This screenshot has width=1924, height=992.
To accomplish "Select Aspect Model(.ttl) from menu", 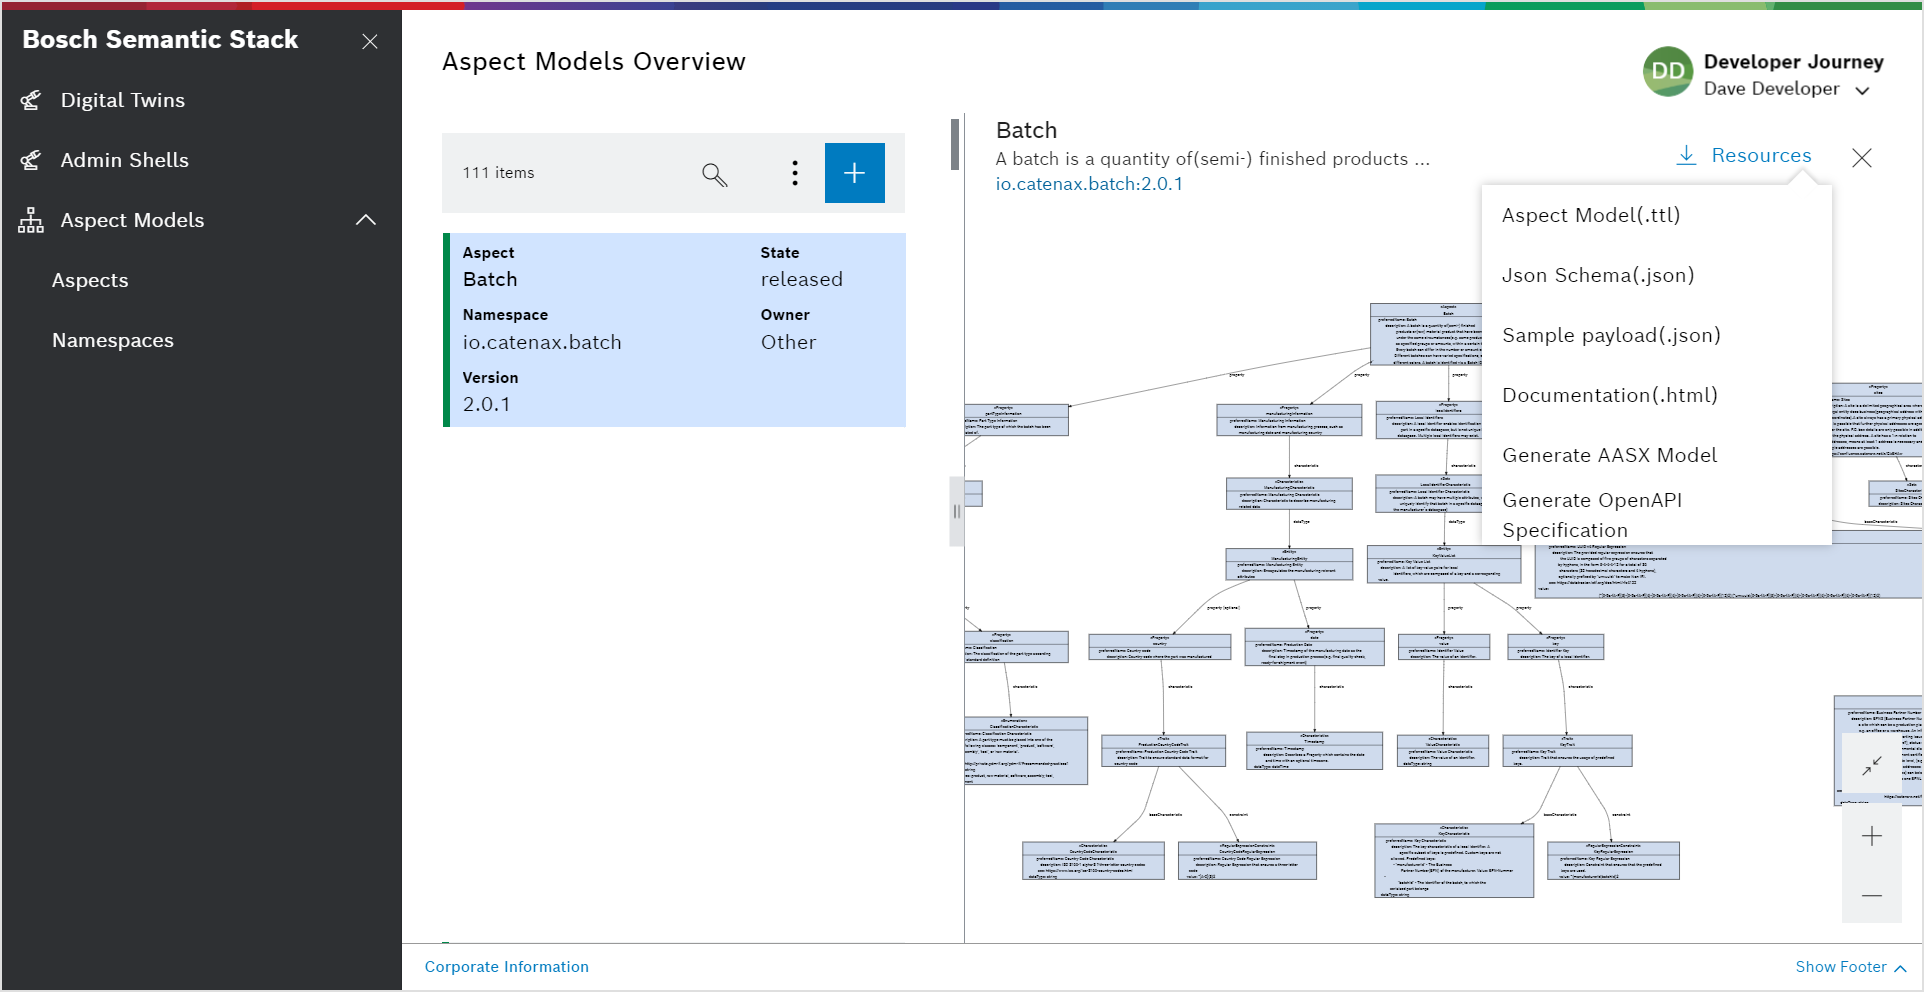I will pyautogui.click(x=1590, y=215).
